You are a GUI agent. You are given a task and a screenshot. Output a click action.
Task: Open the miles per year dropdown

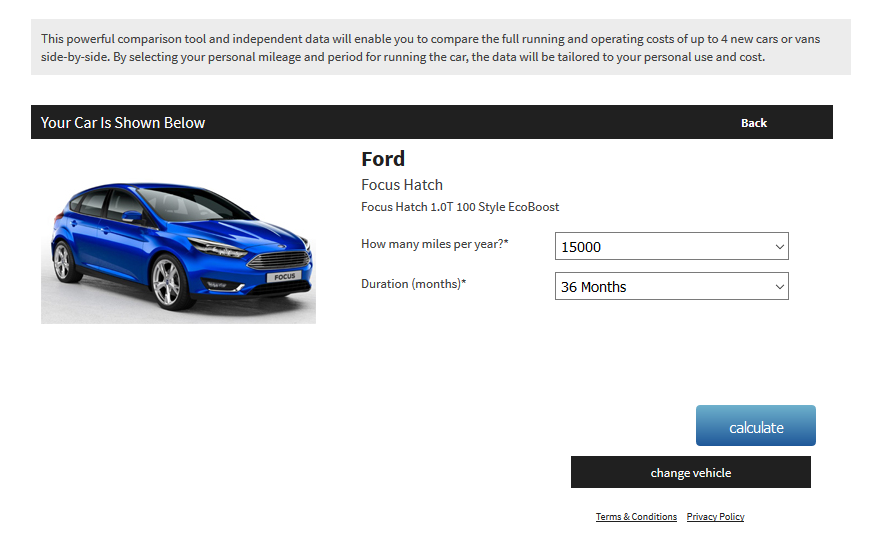pos(671,246)
